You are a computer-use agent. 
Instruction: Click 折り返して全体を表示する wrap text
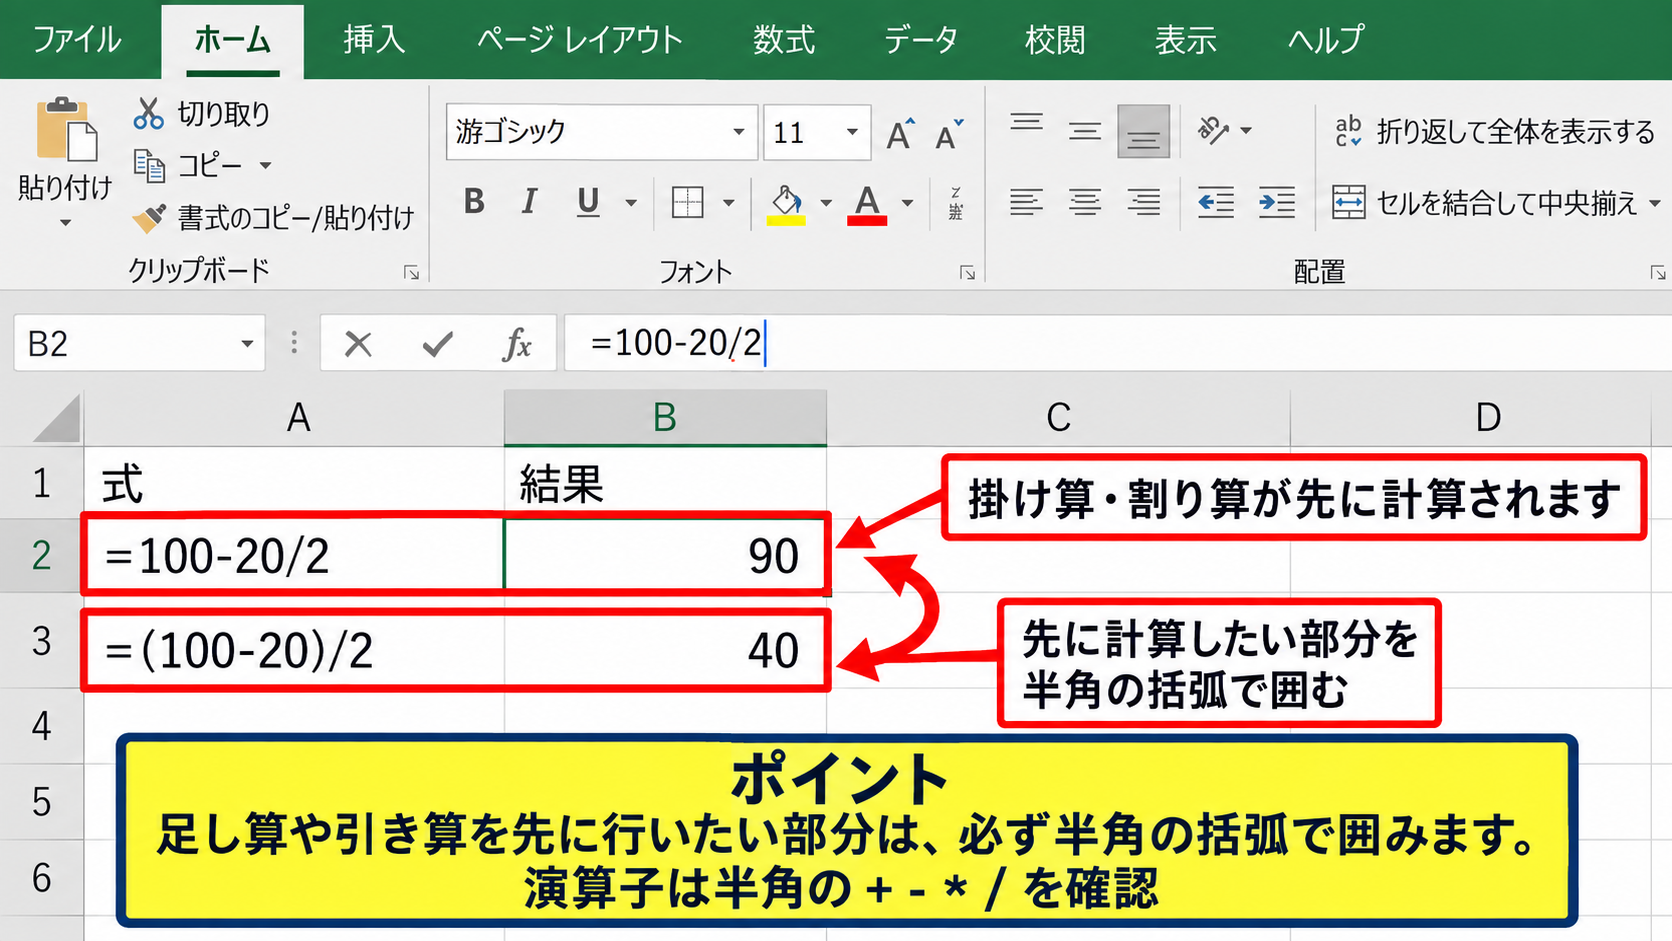[x=1494, y=131]
